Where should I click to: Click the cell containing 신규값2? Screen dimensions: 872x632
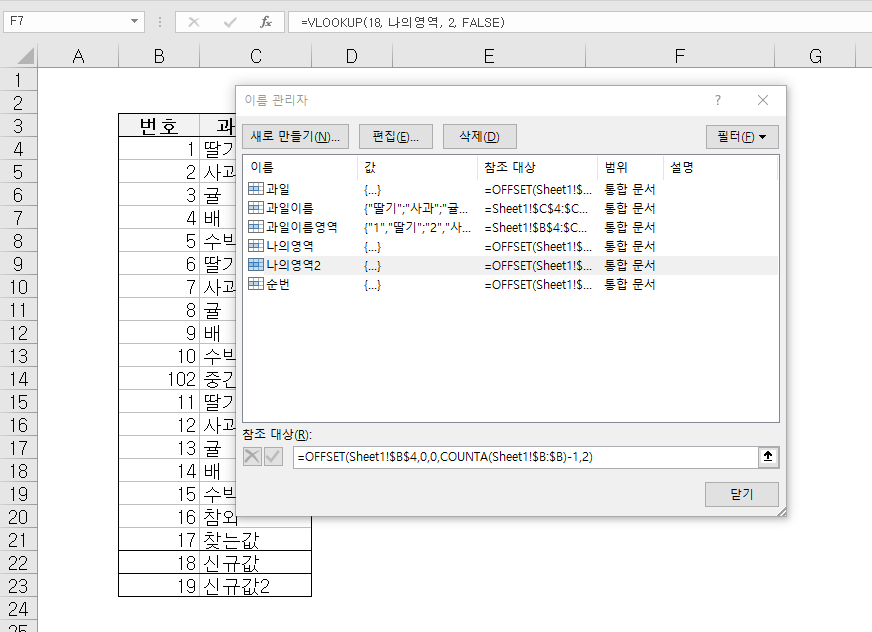tap(255, 586)
